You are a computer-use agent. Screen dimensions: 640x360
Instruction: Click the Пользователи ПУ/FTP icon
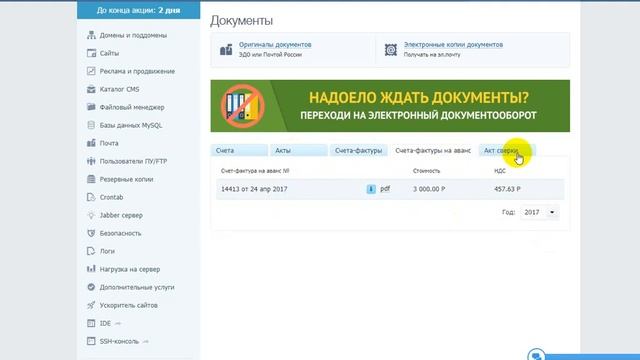click(x=91, y=161)
